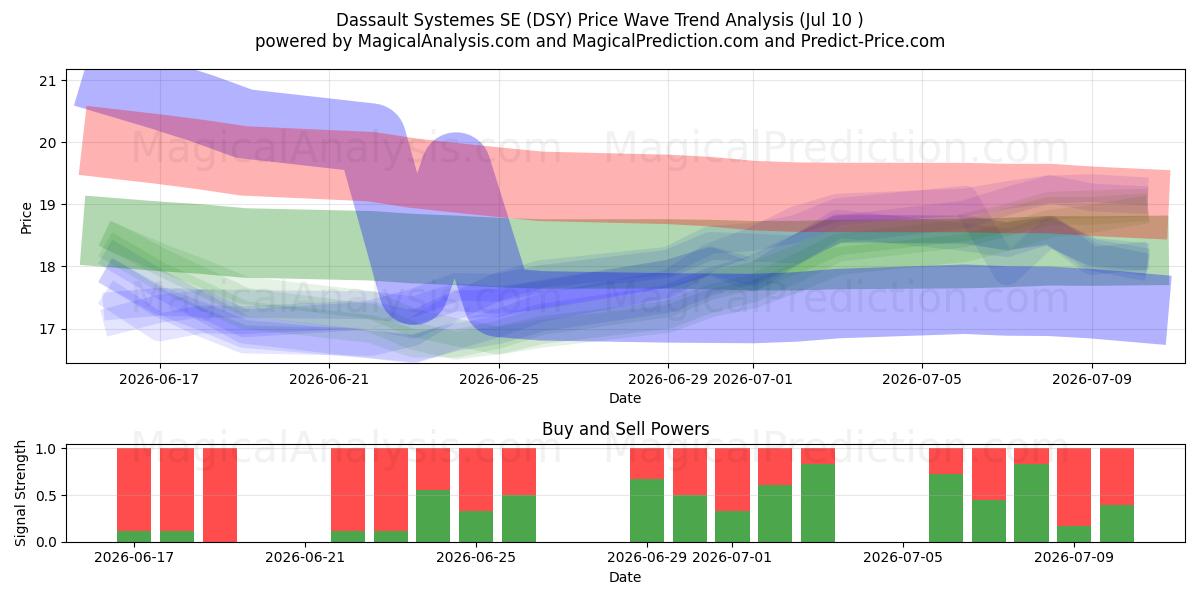Image resolution: width=1200 pixels, height=600 pixels.
Task: Click the signal strength tick '1.0'
Action: [47, 448]
